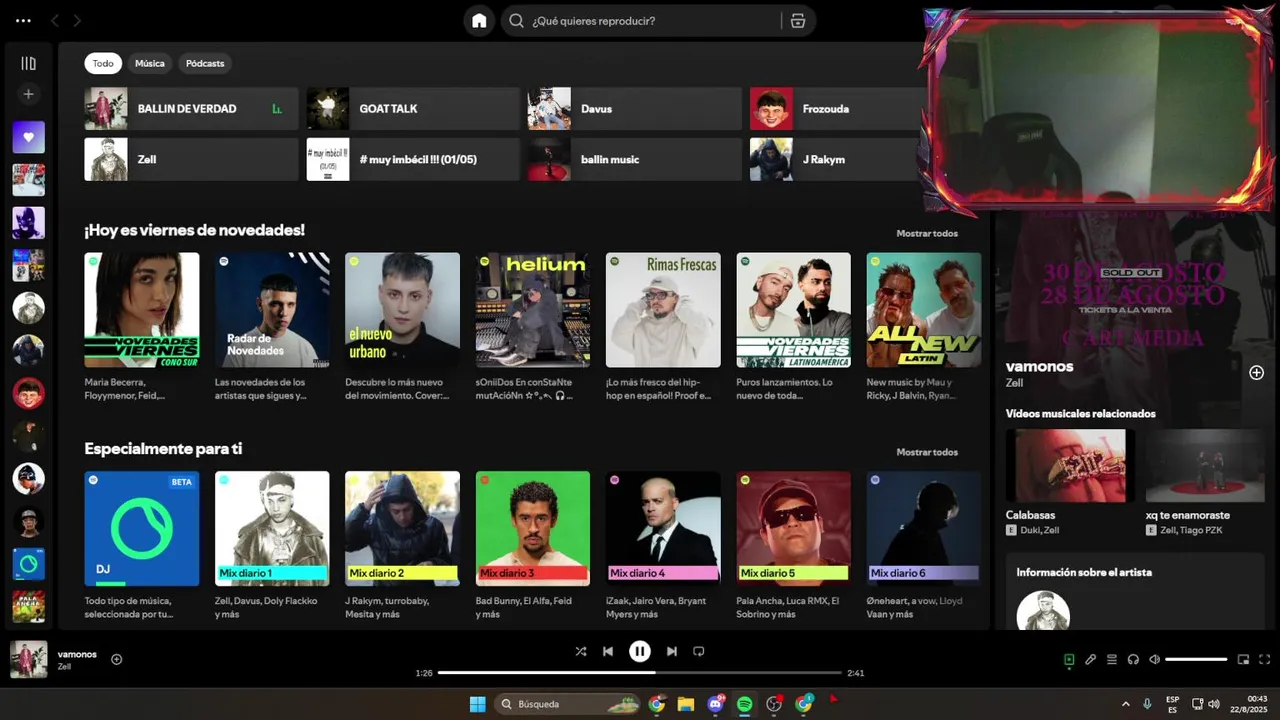Open helium playlist cover
Viewport: 1280px width, 720px height.
[533, 310]
